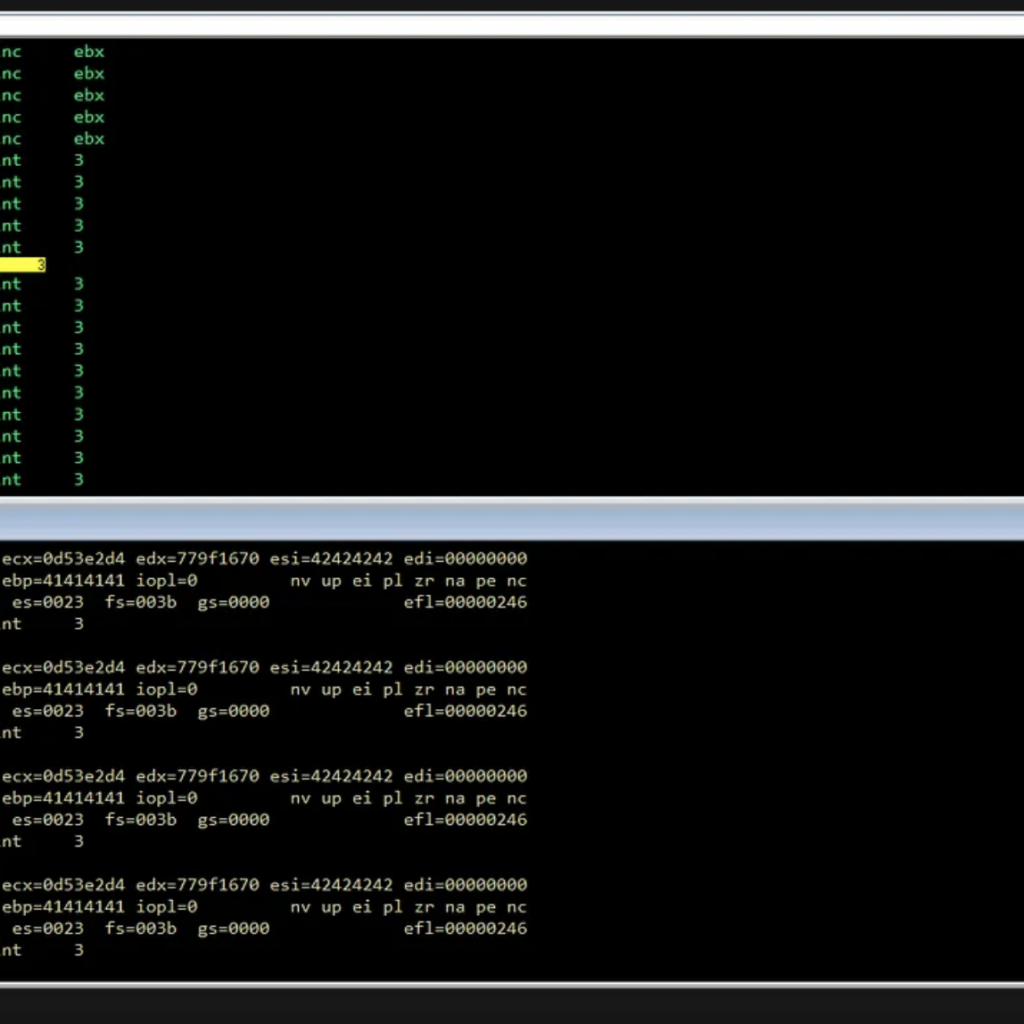
Task: Click the yellow highlighted current instruction line
Action: pos(22,265)
